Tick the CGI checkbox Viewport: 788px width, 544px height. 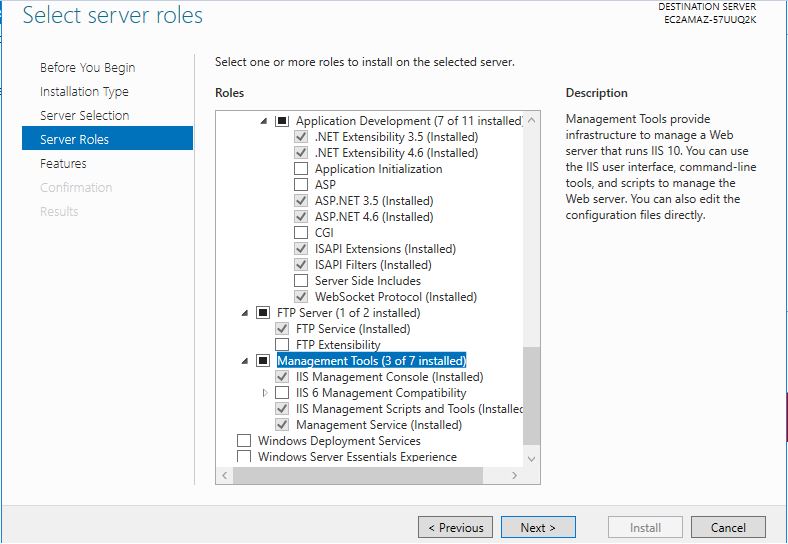[301, 233]
